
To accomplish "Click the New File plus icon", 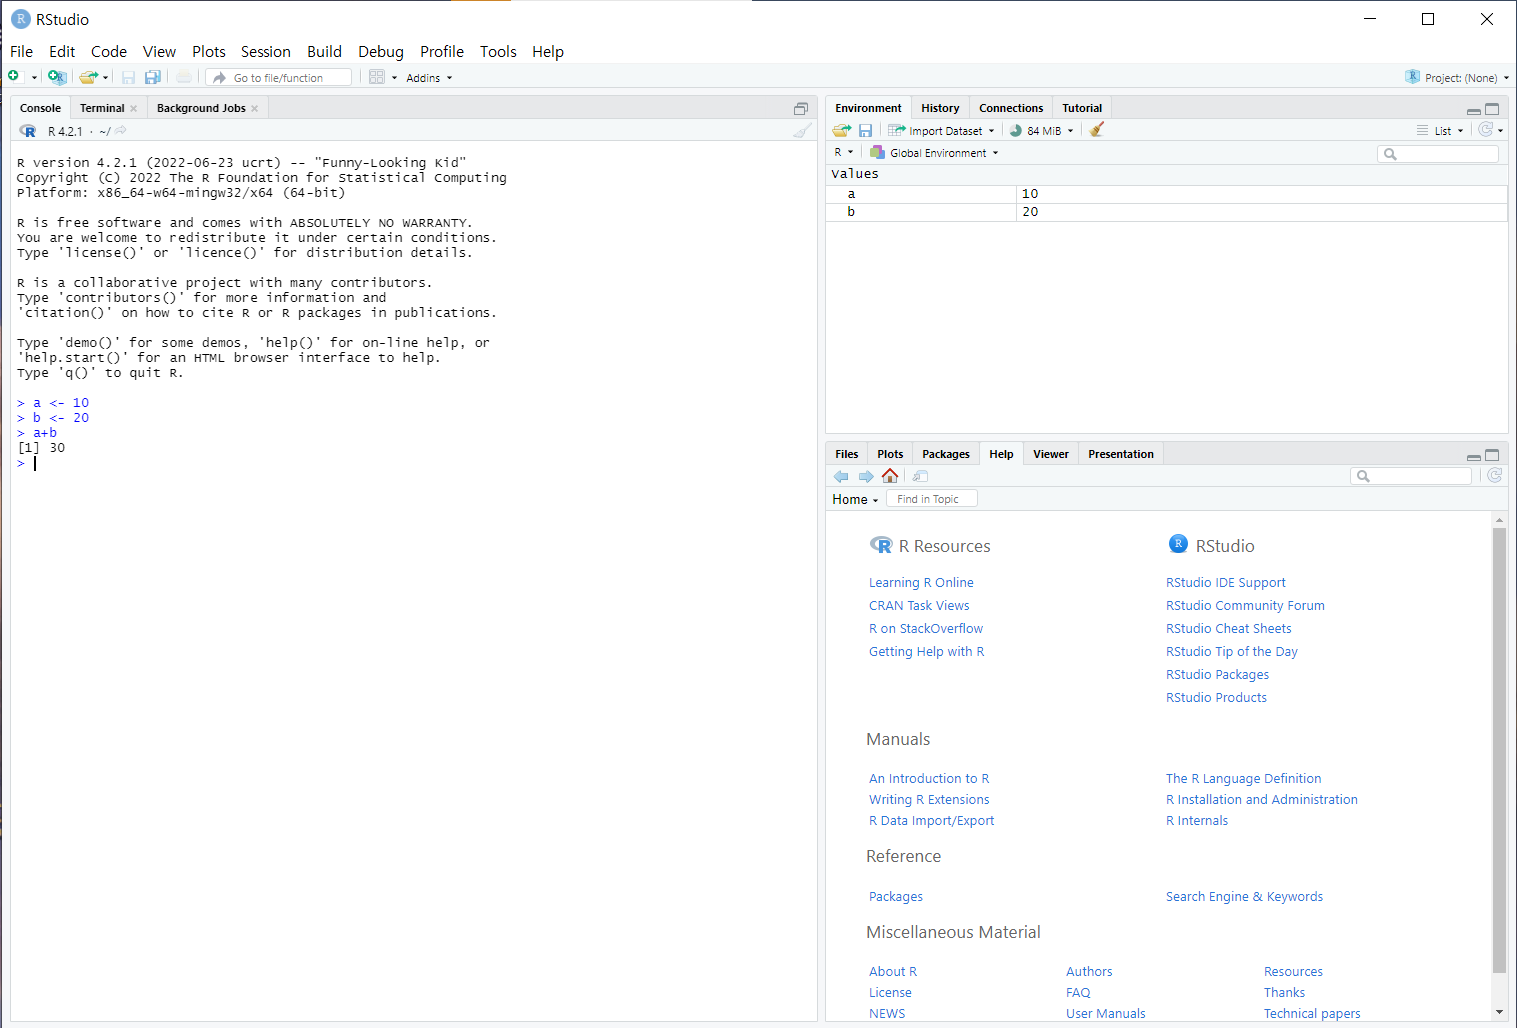I will click(14, 77).
